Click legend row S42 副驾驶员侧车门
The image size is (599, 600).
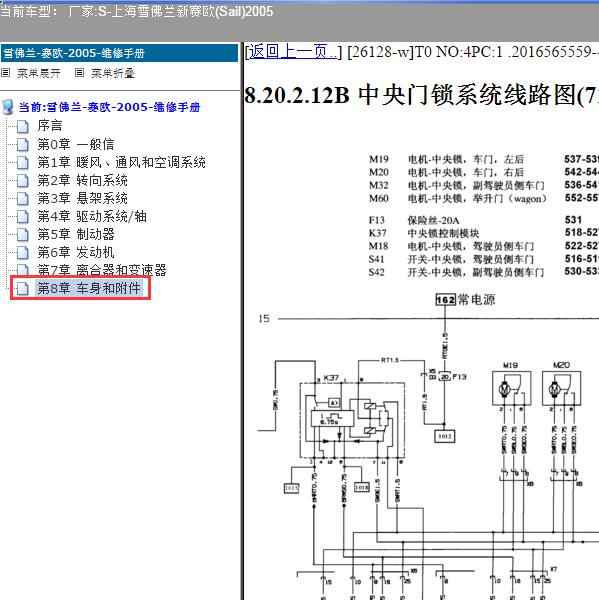tap(483, 272)
